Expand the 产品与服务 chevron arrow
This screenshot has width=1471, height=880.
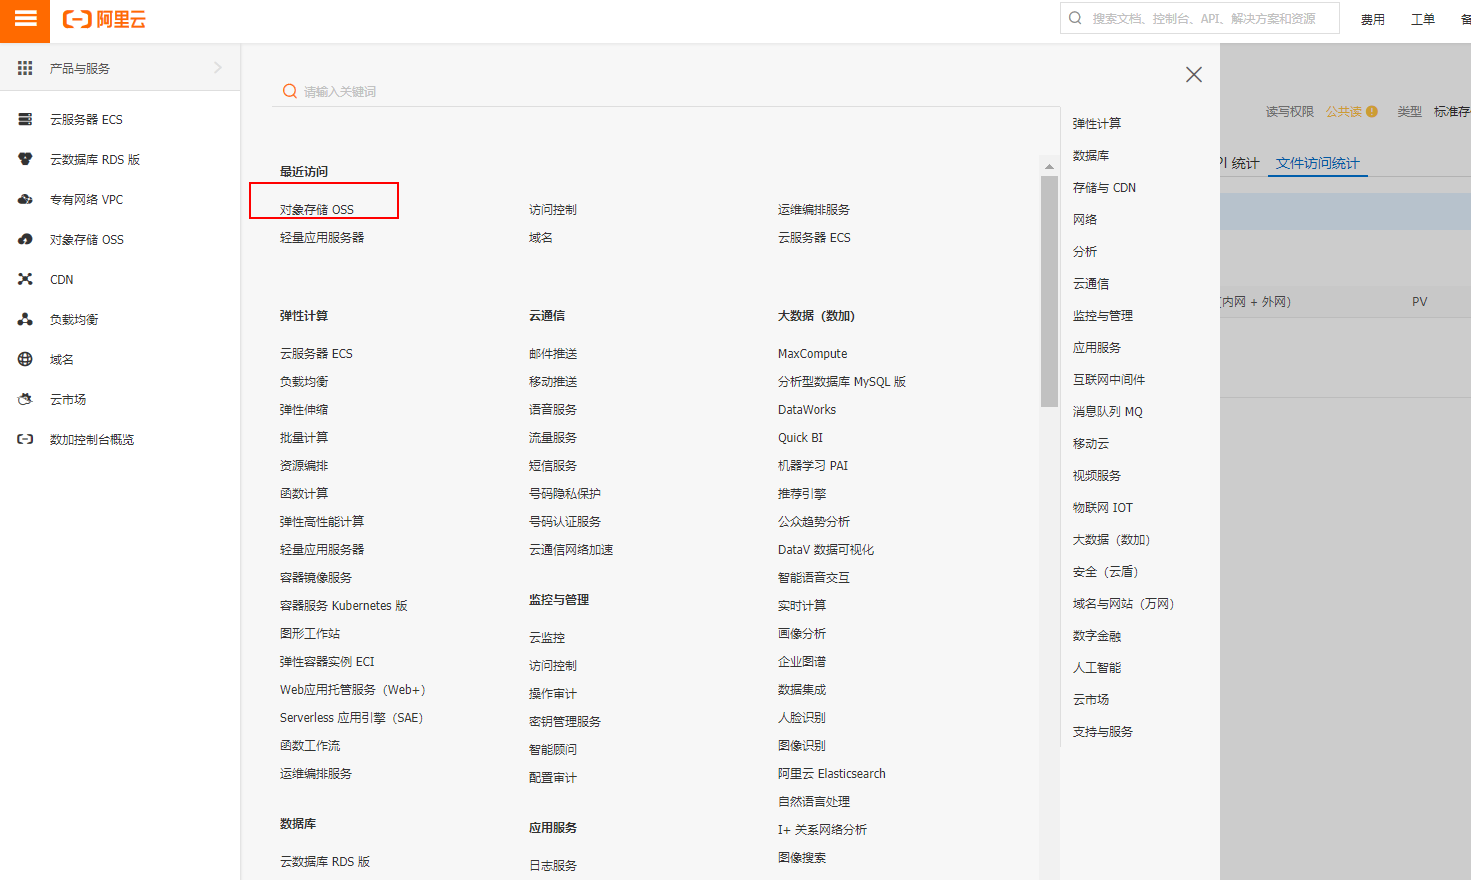218,68
